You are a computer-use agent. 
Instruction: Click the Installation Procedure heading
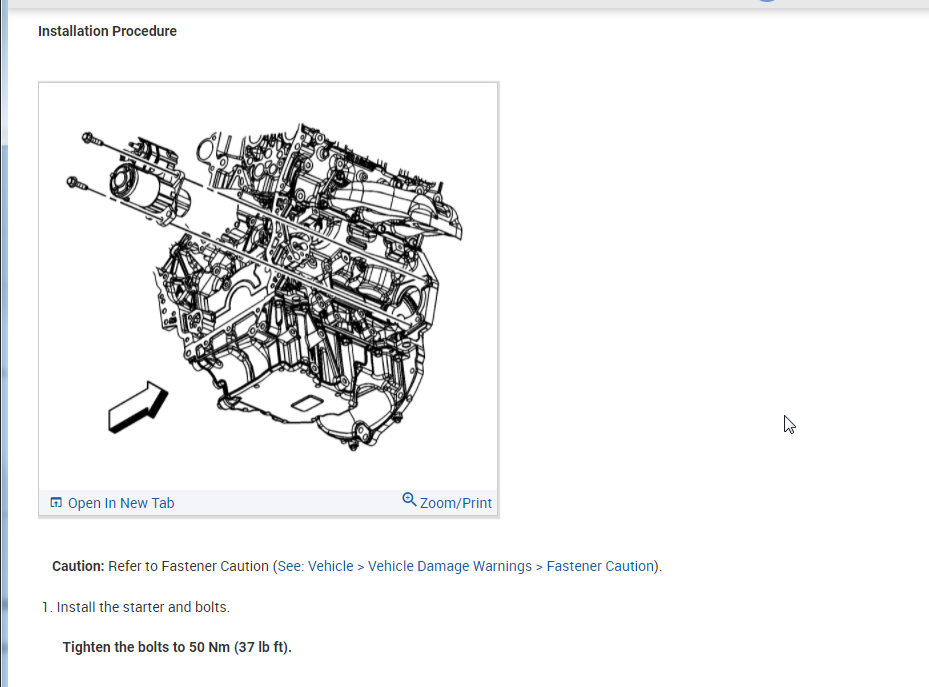[x=107, y=31]
